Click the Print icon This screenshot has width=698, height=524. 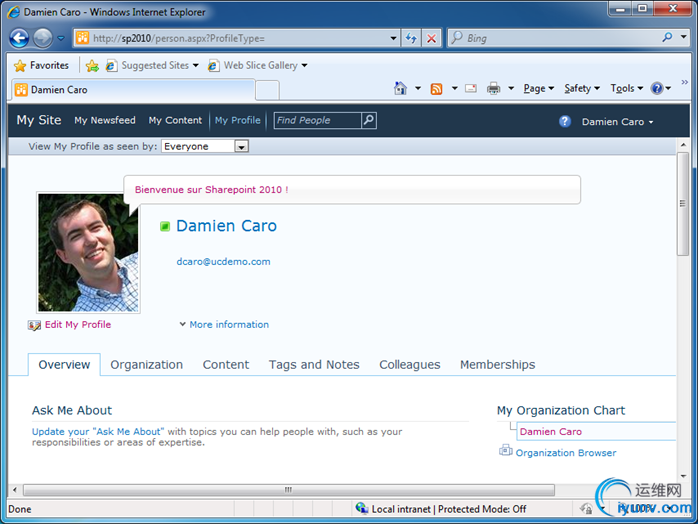[493, 88]
